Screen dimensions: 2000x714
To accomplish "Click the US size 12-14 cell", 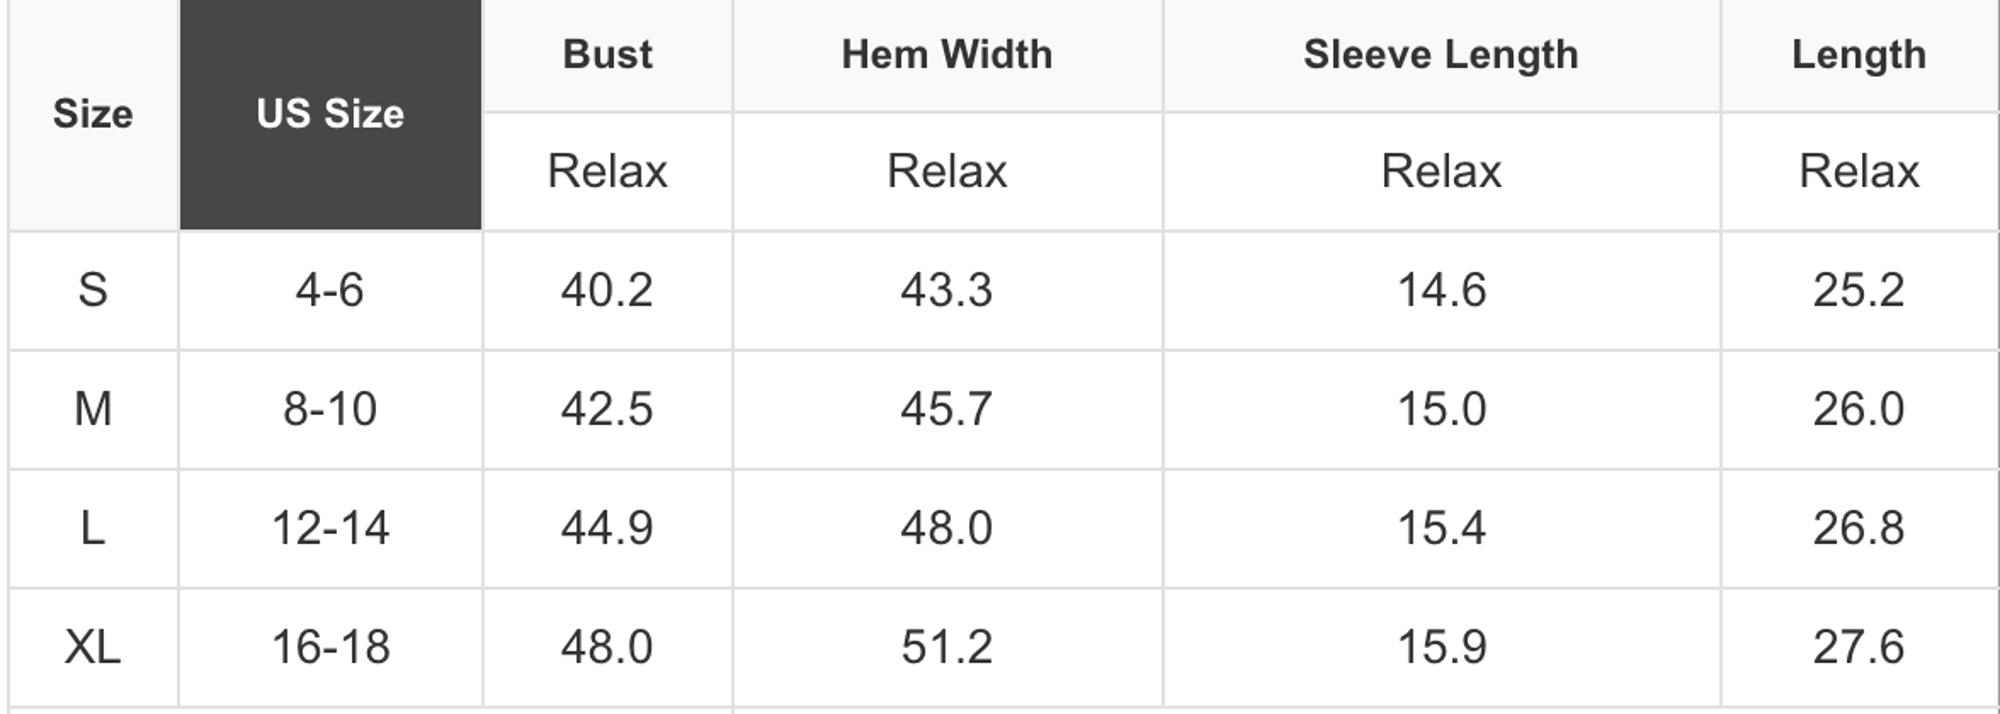I will pyautogui.click(x=330, y=528).
